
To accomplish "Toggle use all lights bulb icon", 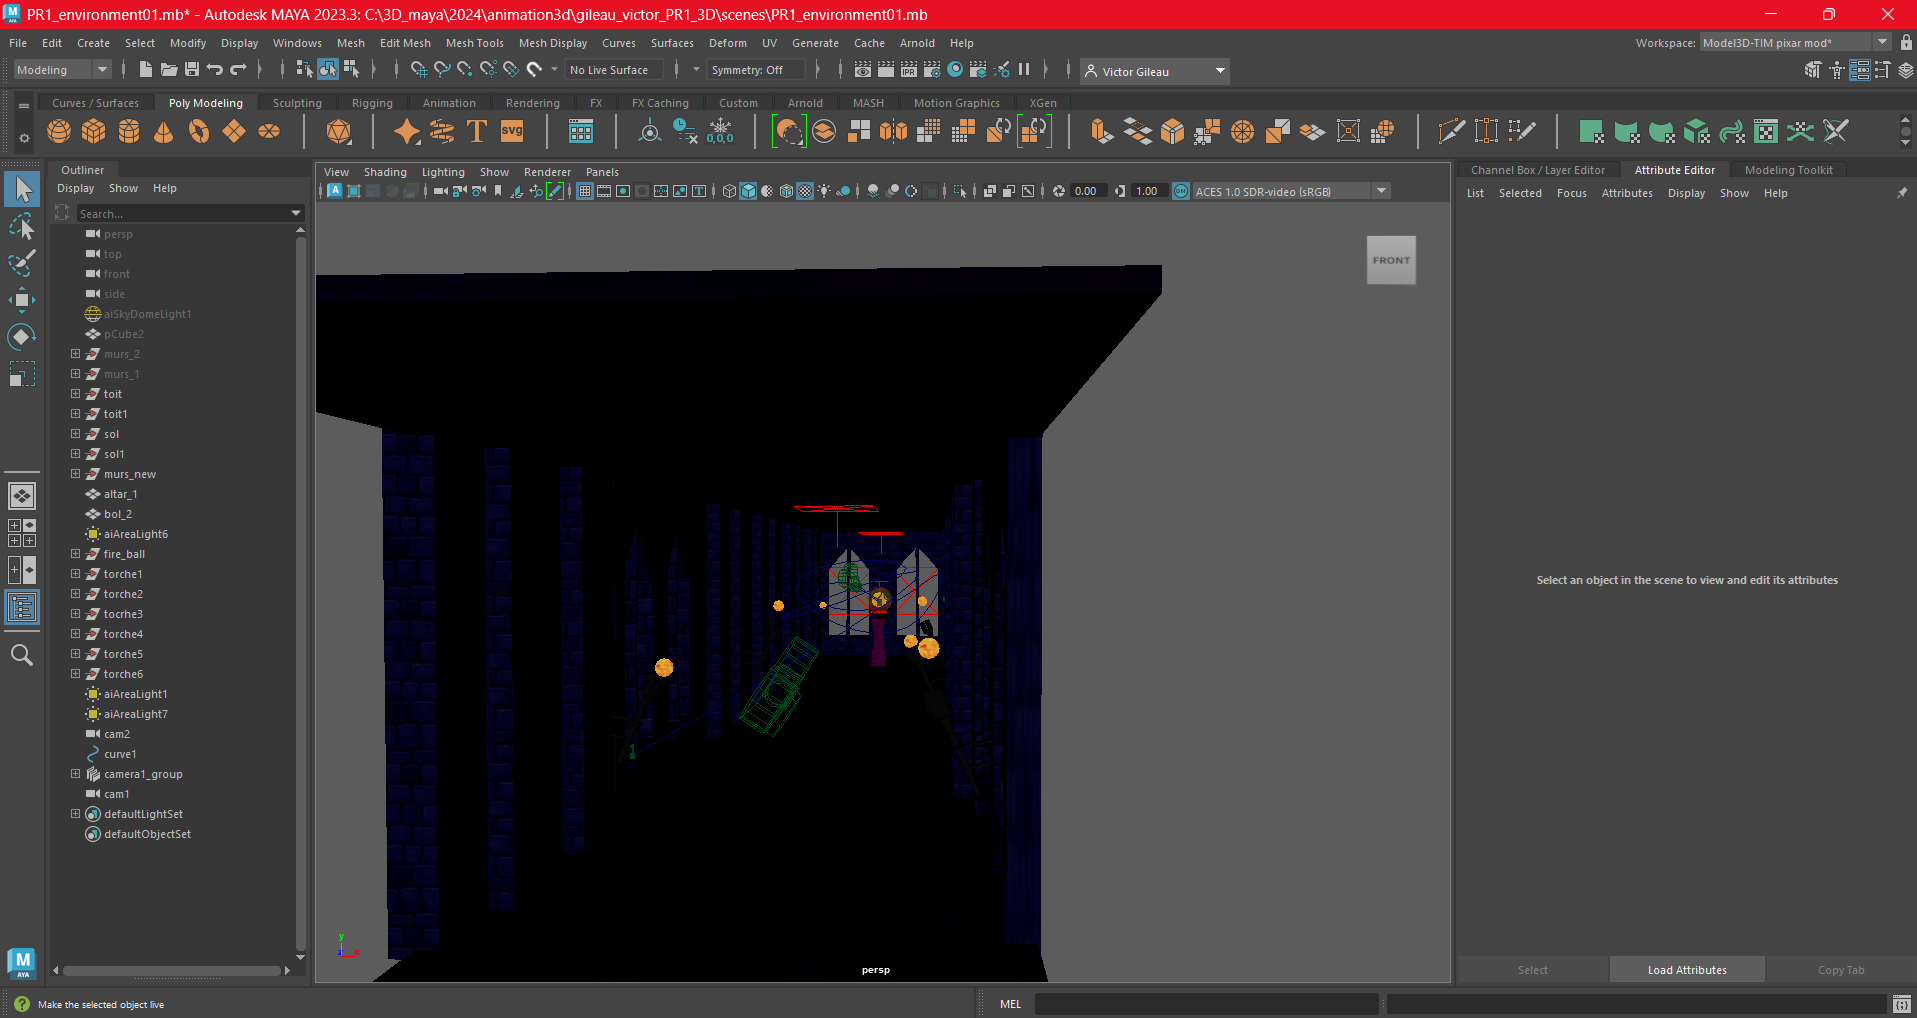I will tap(824, 191).
